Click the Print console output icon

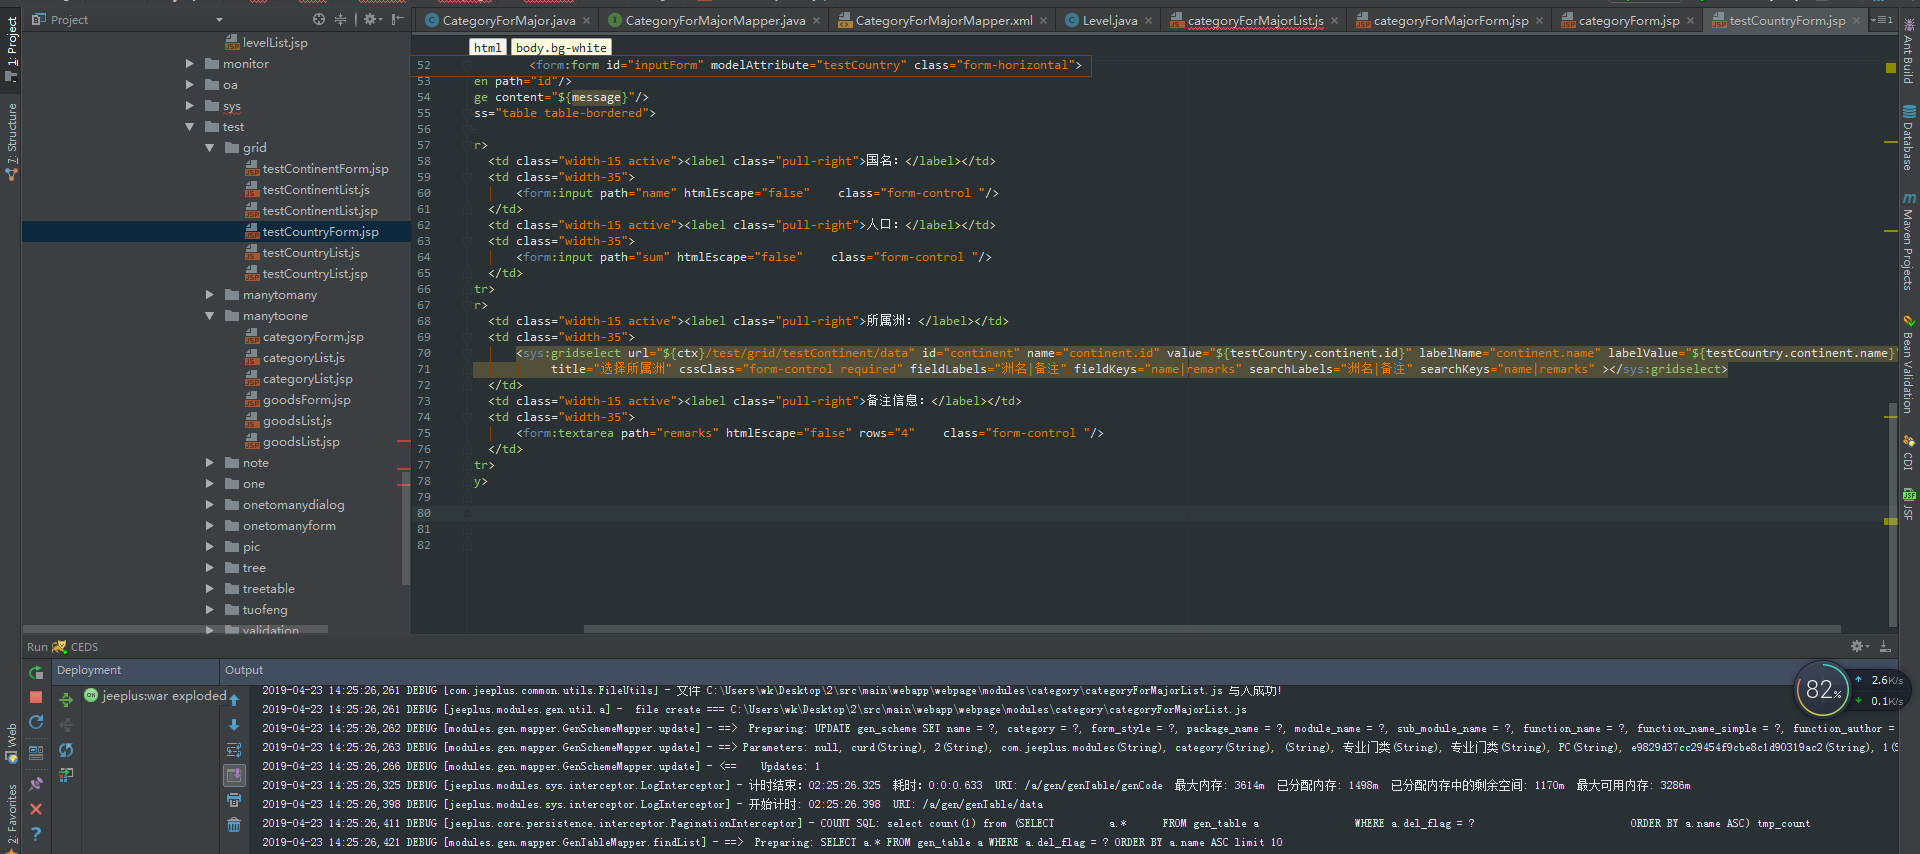click(x=234, y=800)
